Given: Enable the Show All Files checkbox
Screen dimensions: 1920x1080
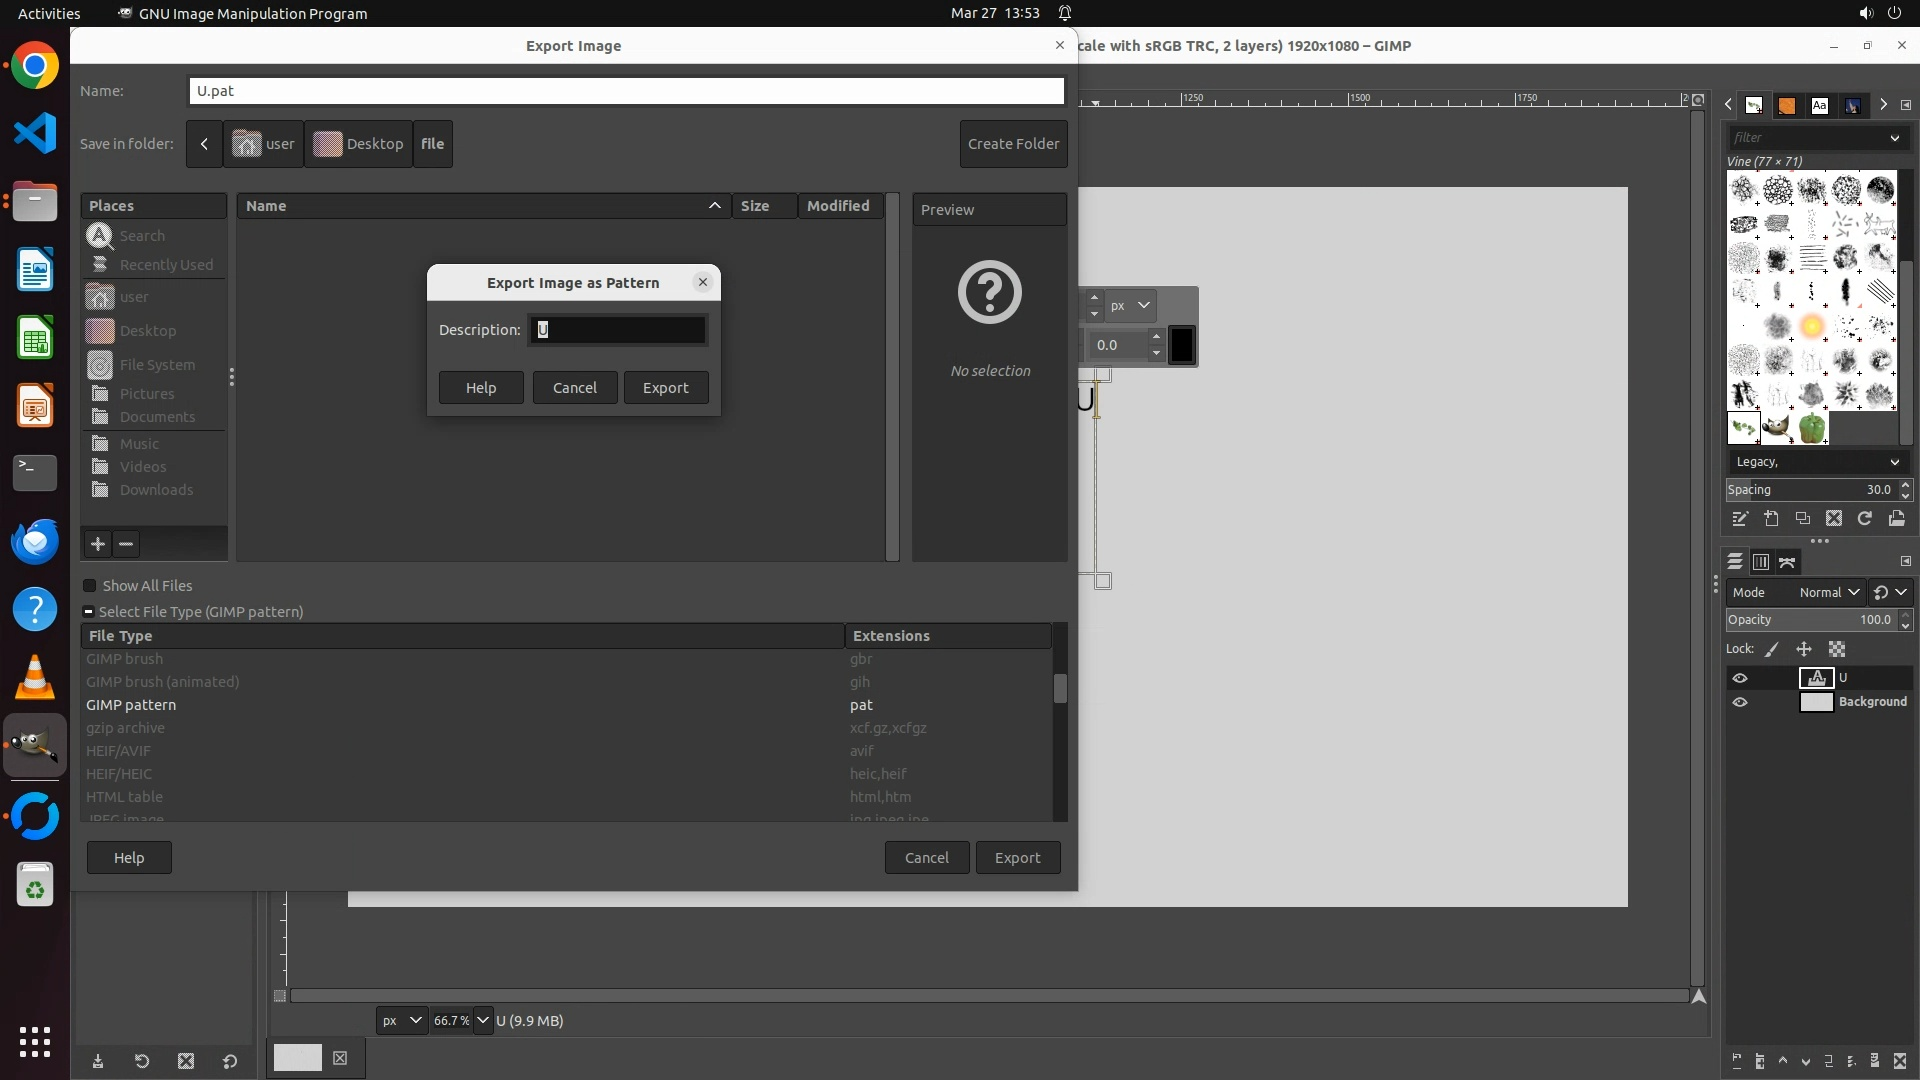Looking at the screenshot, I should tap(90, 586).
